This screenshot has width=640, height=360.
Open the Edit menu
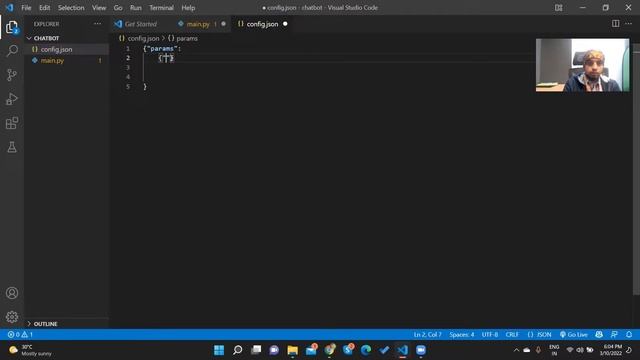[x=44, y=8]
